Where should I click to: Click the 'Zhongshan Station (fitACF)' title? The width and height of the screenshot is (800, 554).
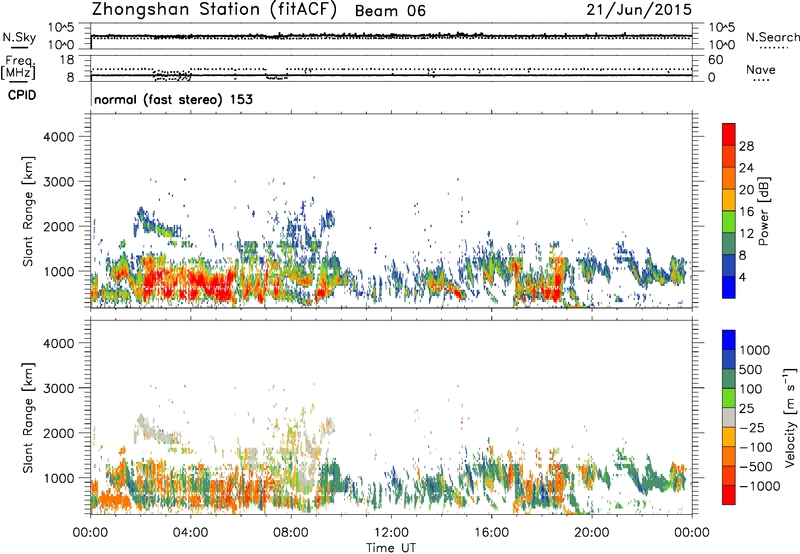click(214, 10)
